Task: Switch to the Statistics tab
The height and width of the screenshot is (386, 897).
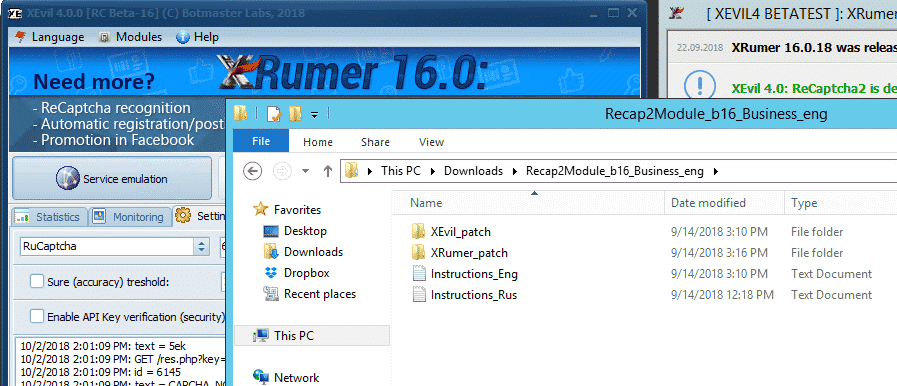Action: tap(49, 217)
